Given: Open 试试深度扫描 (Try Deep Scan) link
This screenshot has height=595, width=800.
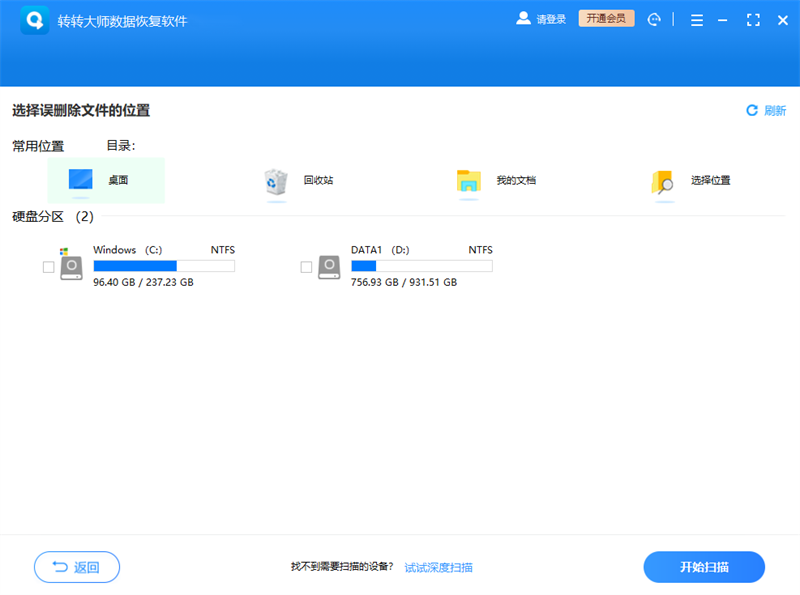Looking at the screenshot, I should point(439,567).
